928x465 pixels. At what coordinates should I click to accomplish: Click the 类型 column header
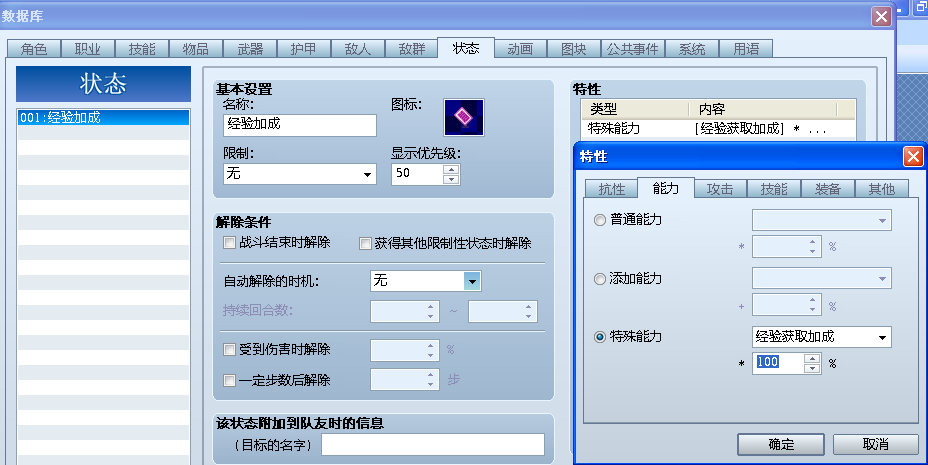pyautogui.click(x=635, y=109)
